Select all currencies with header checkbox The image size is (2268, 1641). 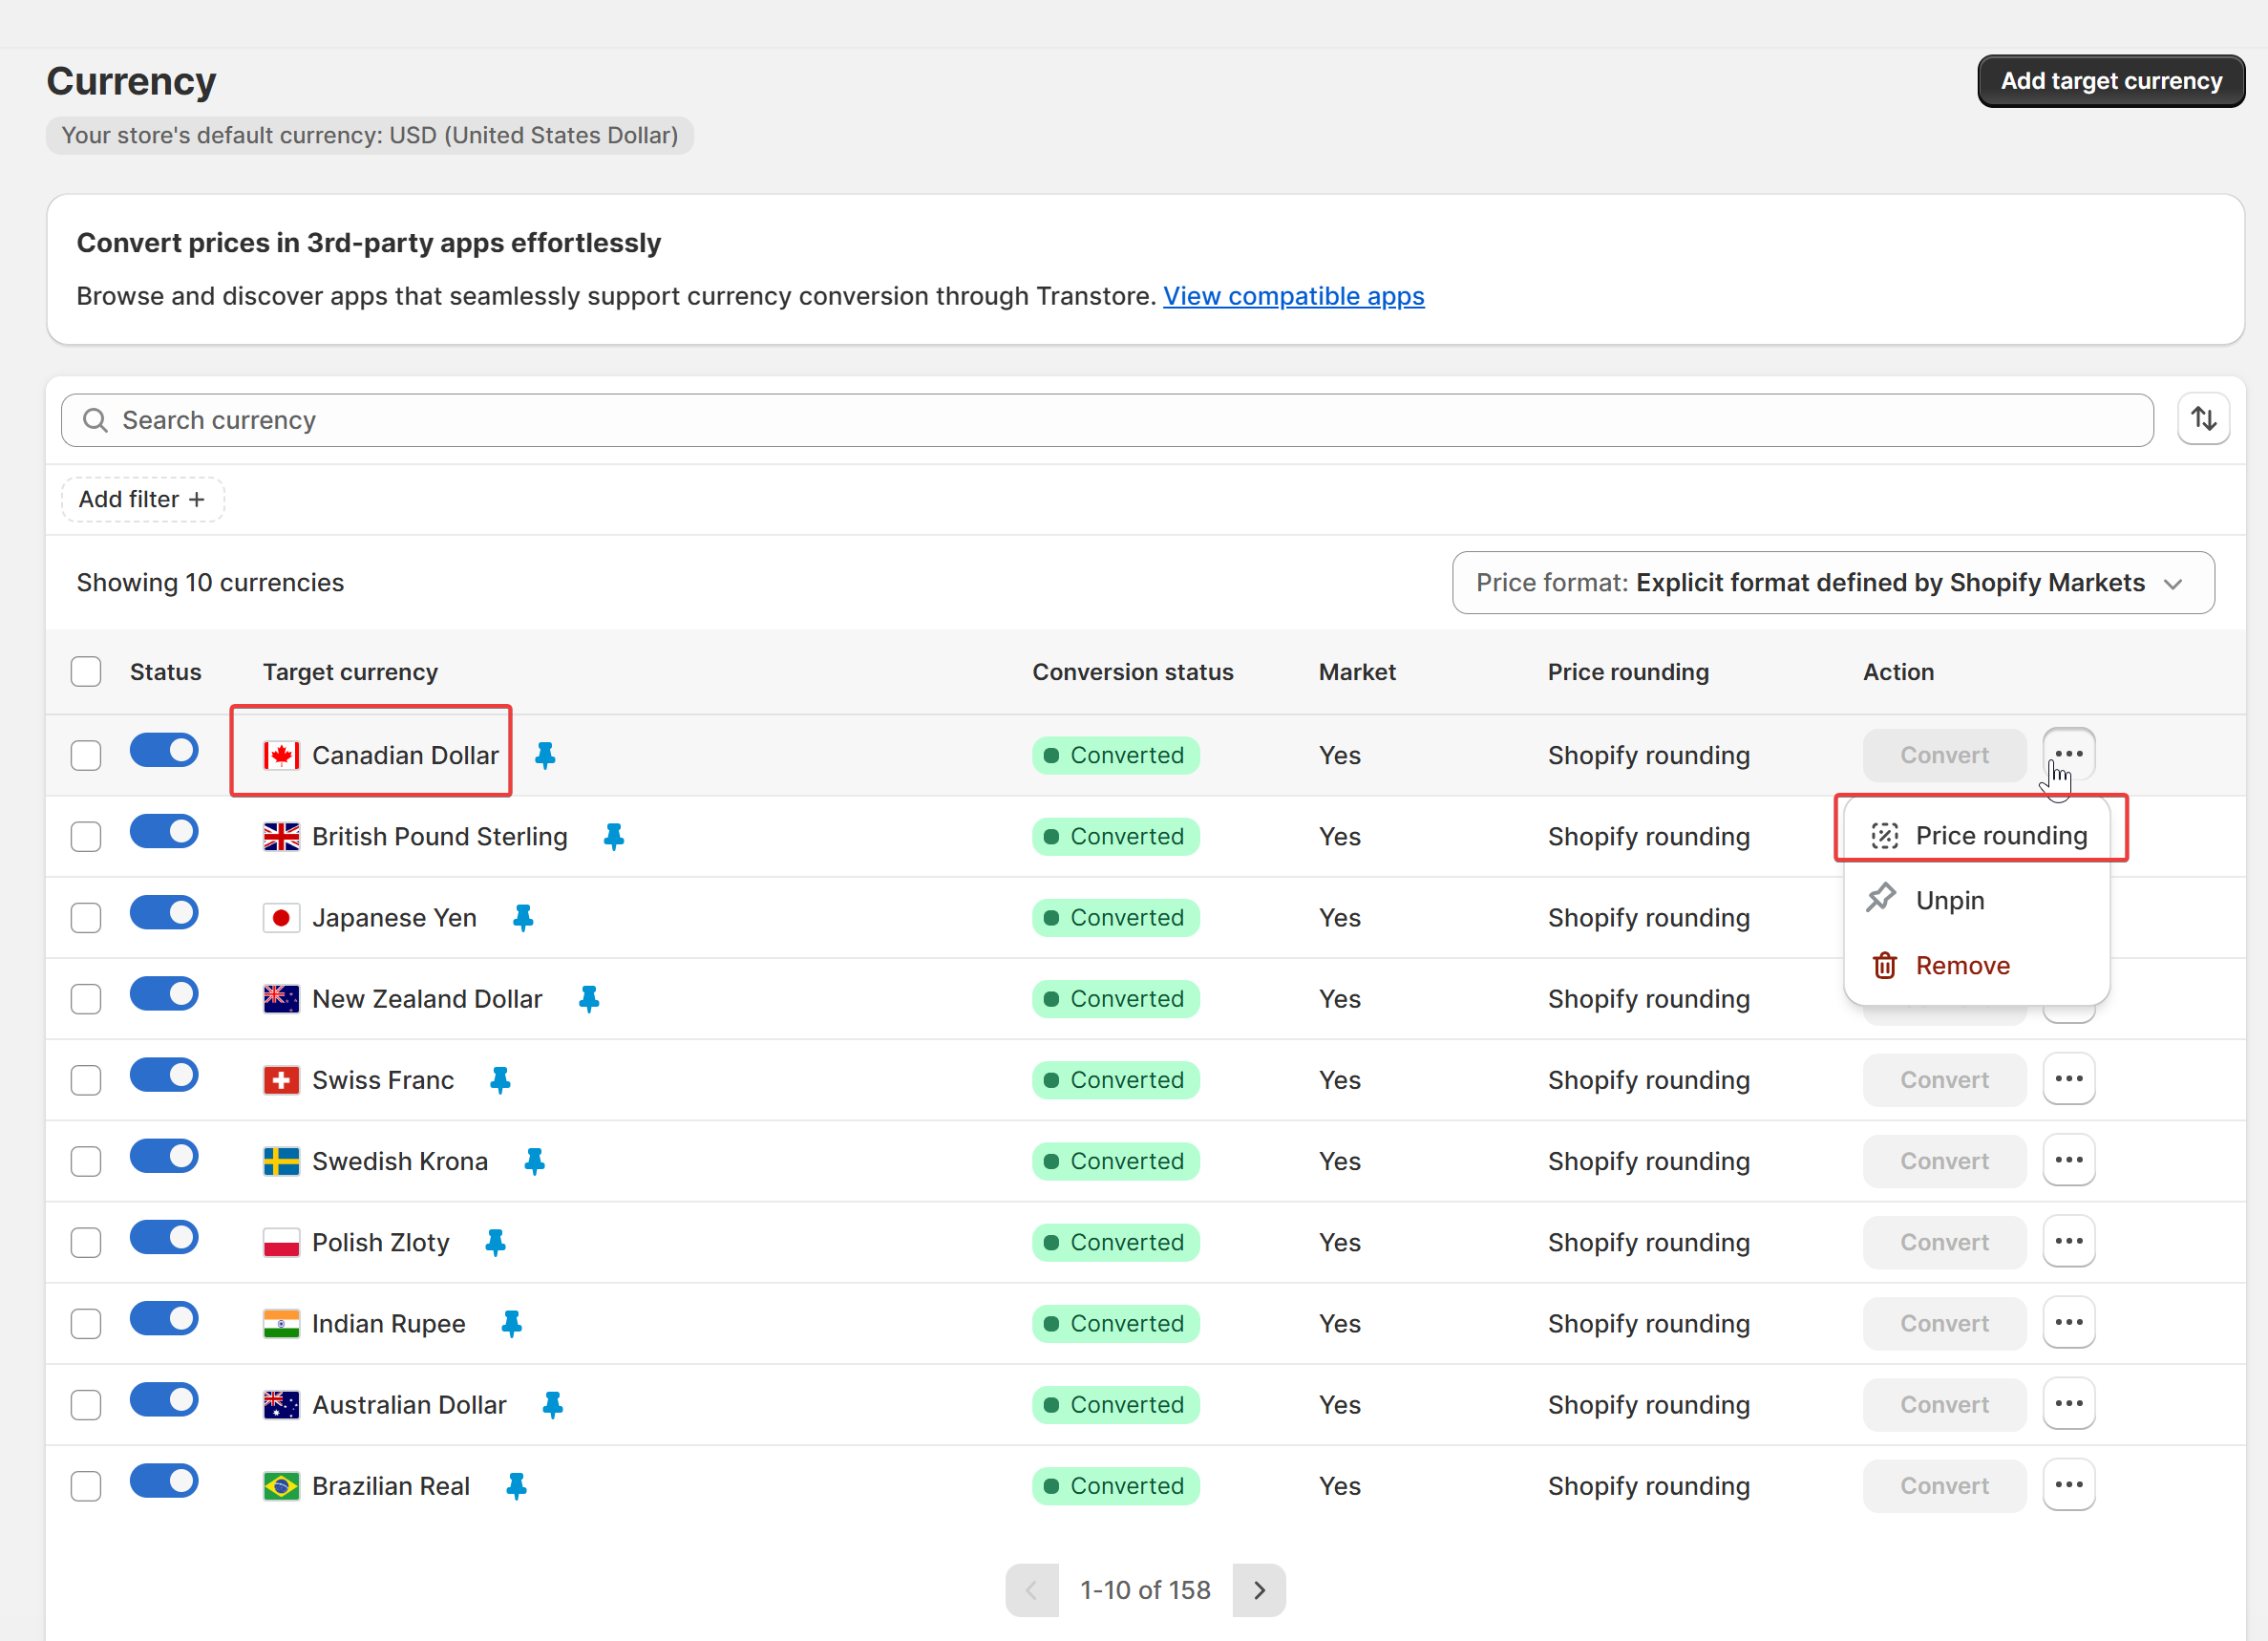coord(86,671)
